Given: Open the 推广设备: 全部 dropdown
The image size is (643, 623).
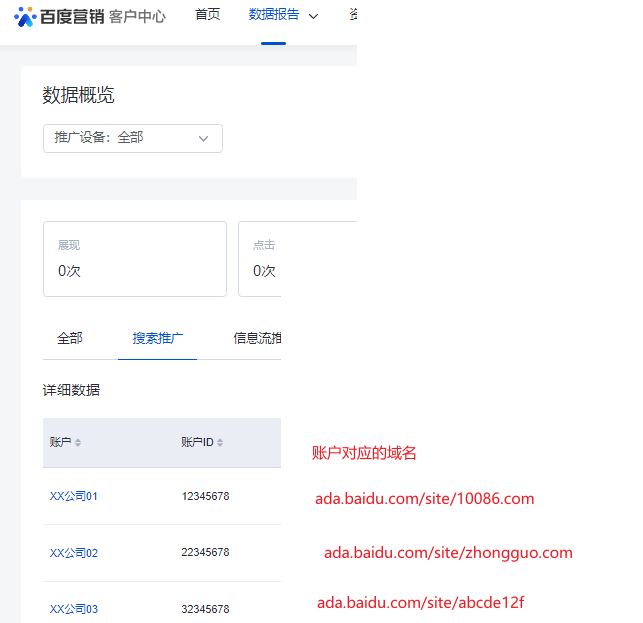Looking at the screenshot, I should [133, 138].
